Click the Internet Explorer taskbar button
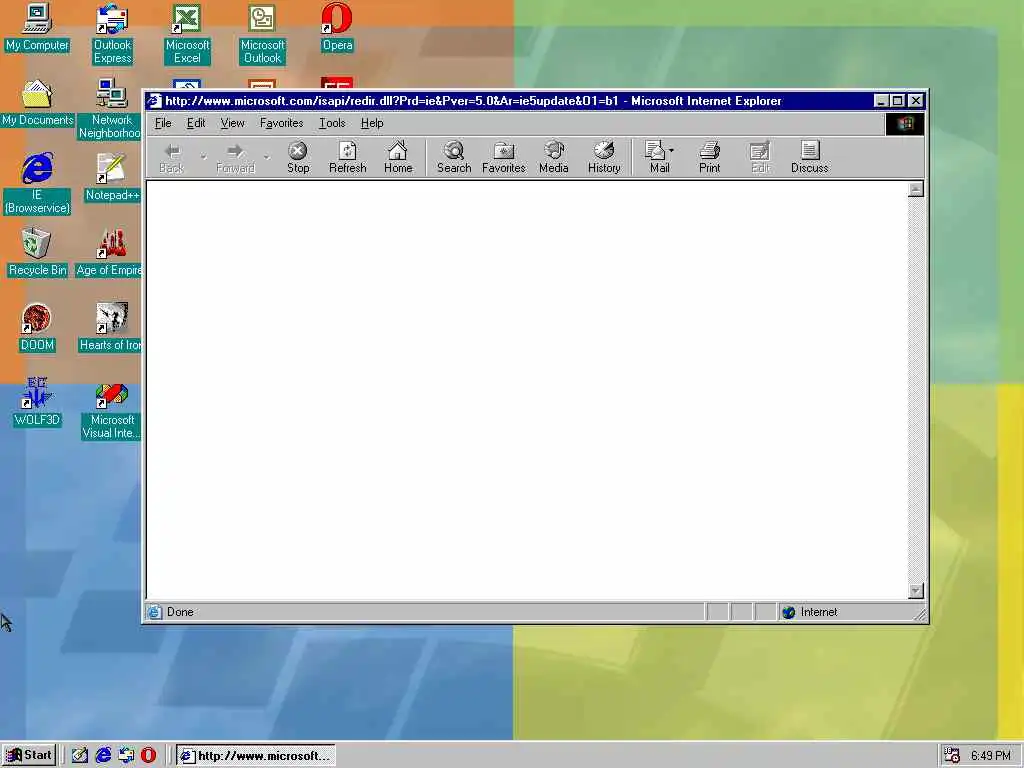The height and width of the screenshot is (768, 1024). coord(256,756)
